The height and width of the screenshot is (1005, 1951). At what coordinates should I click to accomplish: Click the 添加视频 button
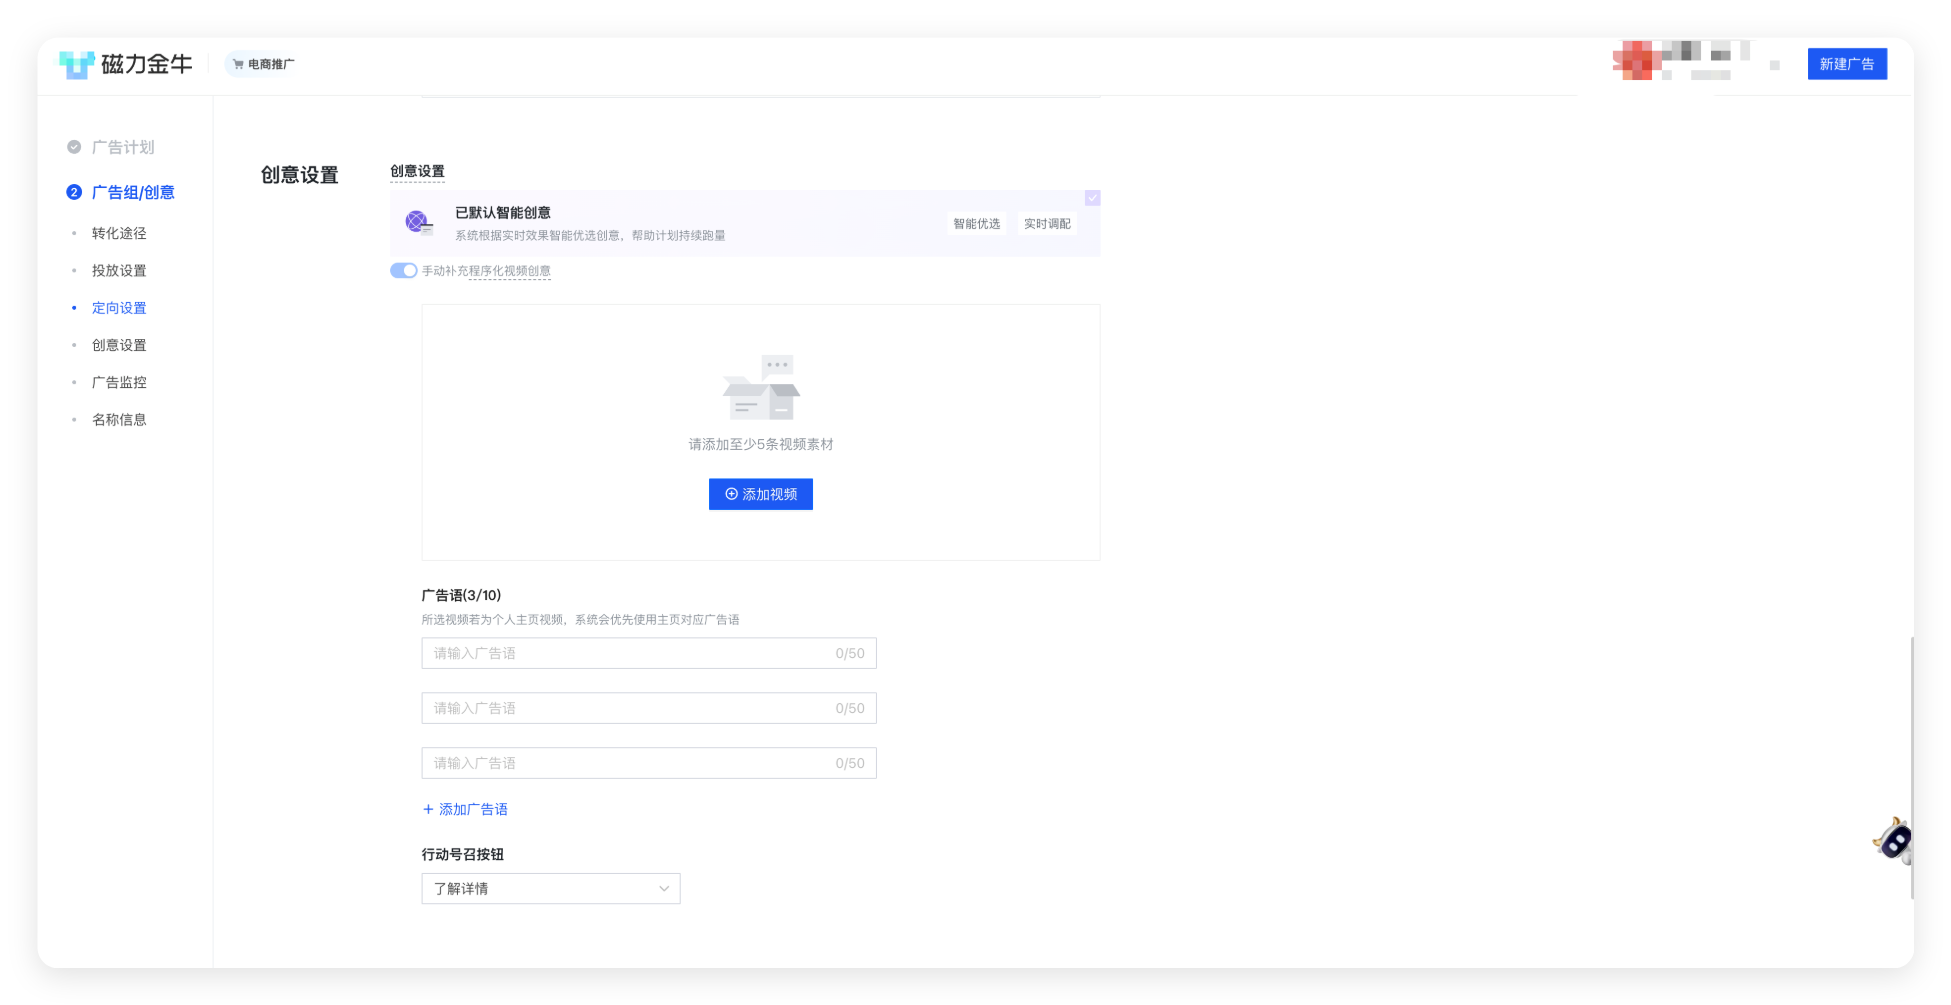click(760, 494)
